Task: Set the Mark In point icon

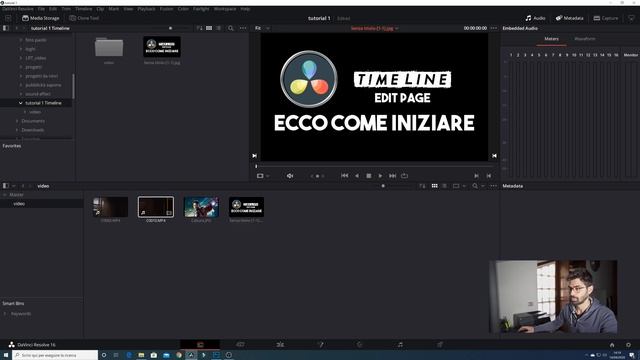Action: 476,176
